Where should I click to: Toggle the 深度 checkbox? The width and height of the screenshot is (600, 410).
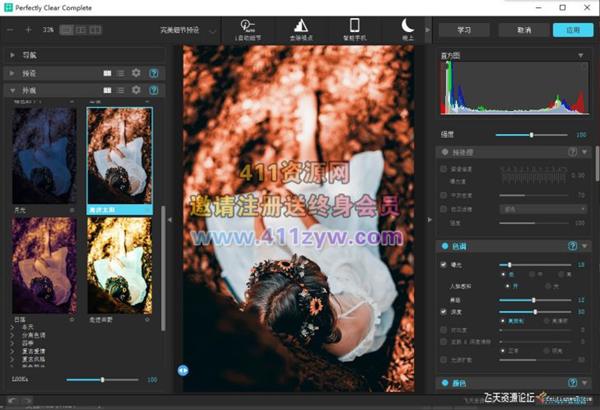pyautogui.click(x=444, y=312)
